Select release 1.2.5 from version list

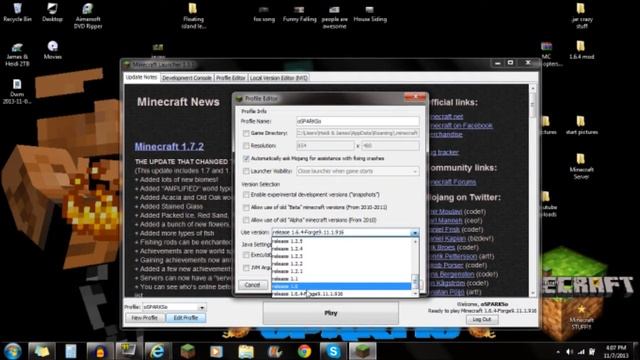tap(342, 241)
